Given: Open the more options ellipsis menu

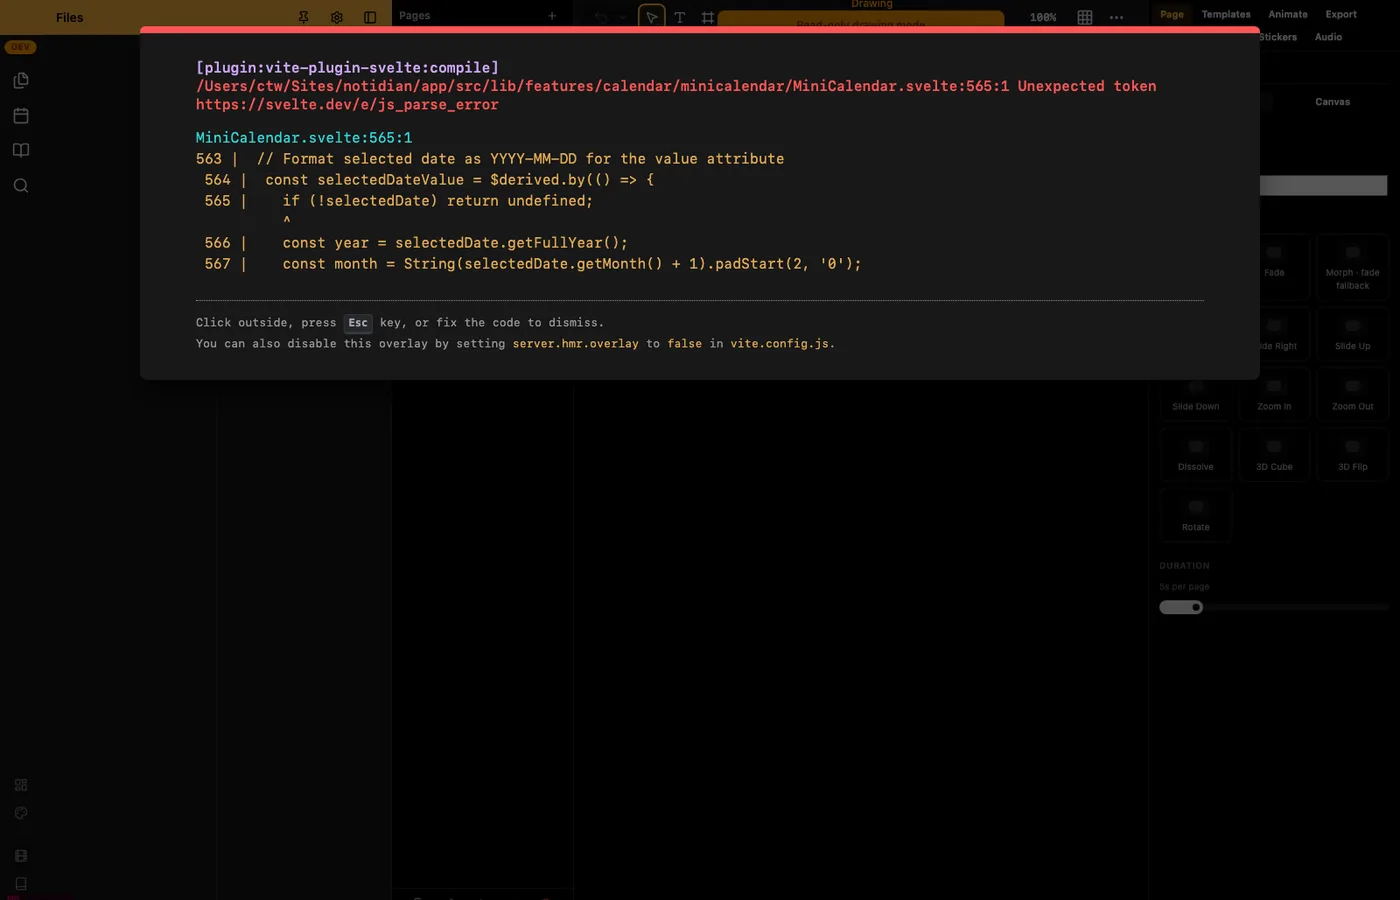Looking at the screenshot, I should (x=1117, y=17).
